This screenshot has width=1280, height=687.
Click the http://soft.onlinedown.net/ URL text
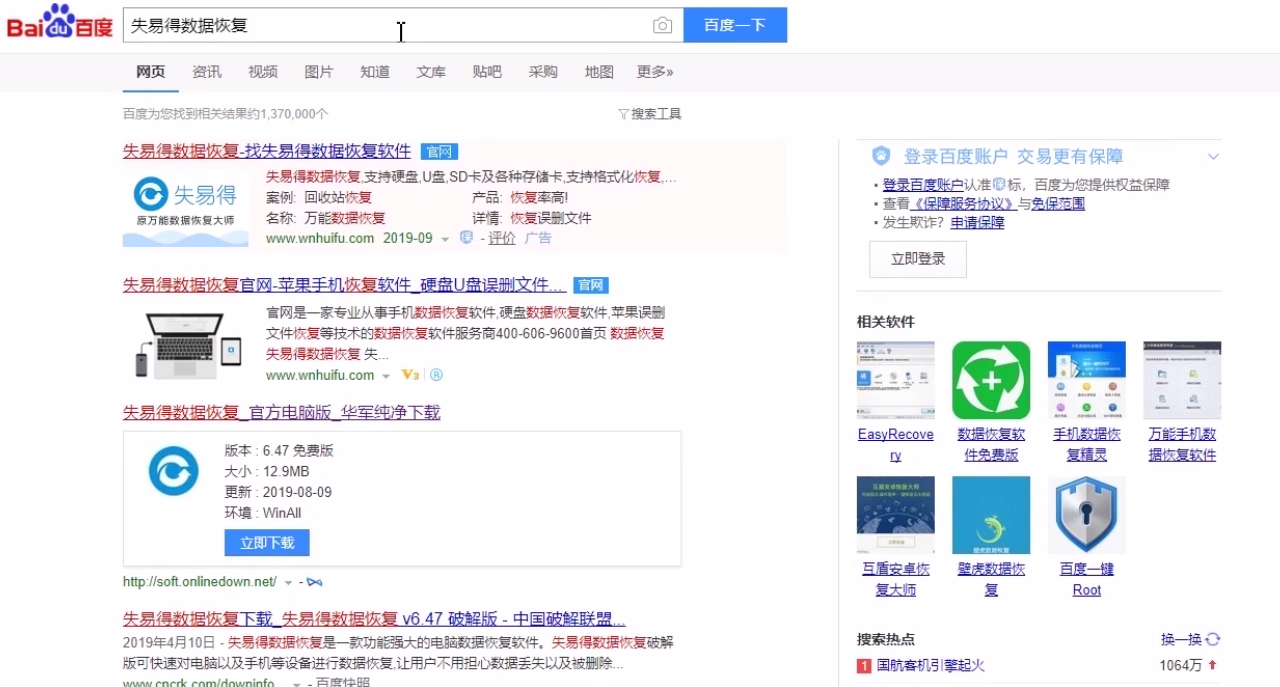pyautogui.click(x=200, y=582)
